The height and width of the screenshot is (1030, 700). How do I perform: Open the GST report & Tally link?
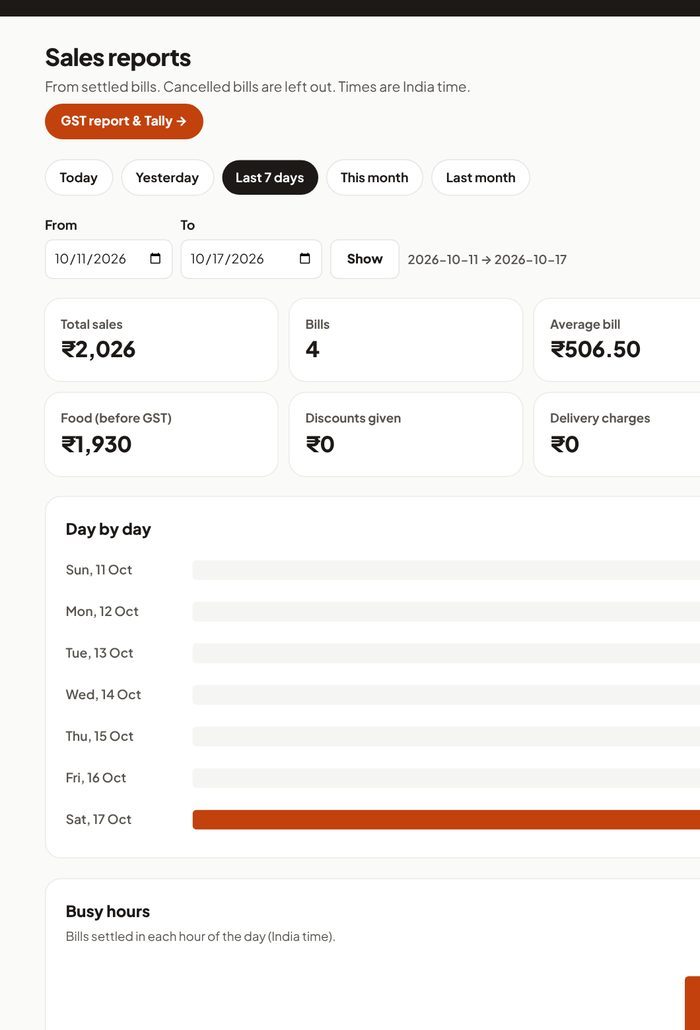123,122
